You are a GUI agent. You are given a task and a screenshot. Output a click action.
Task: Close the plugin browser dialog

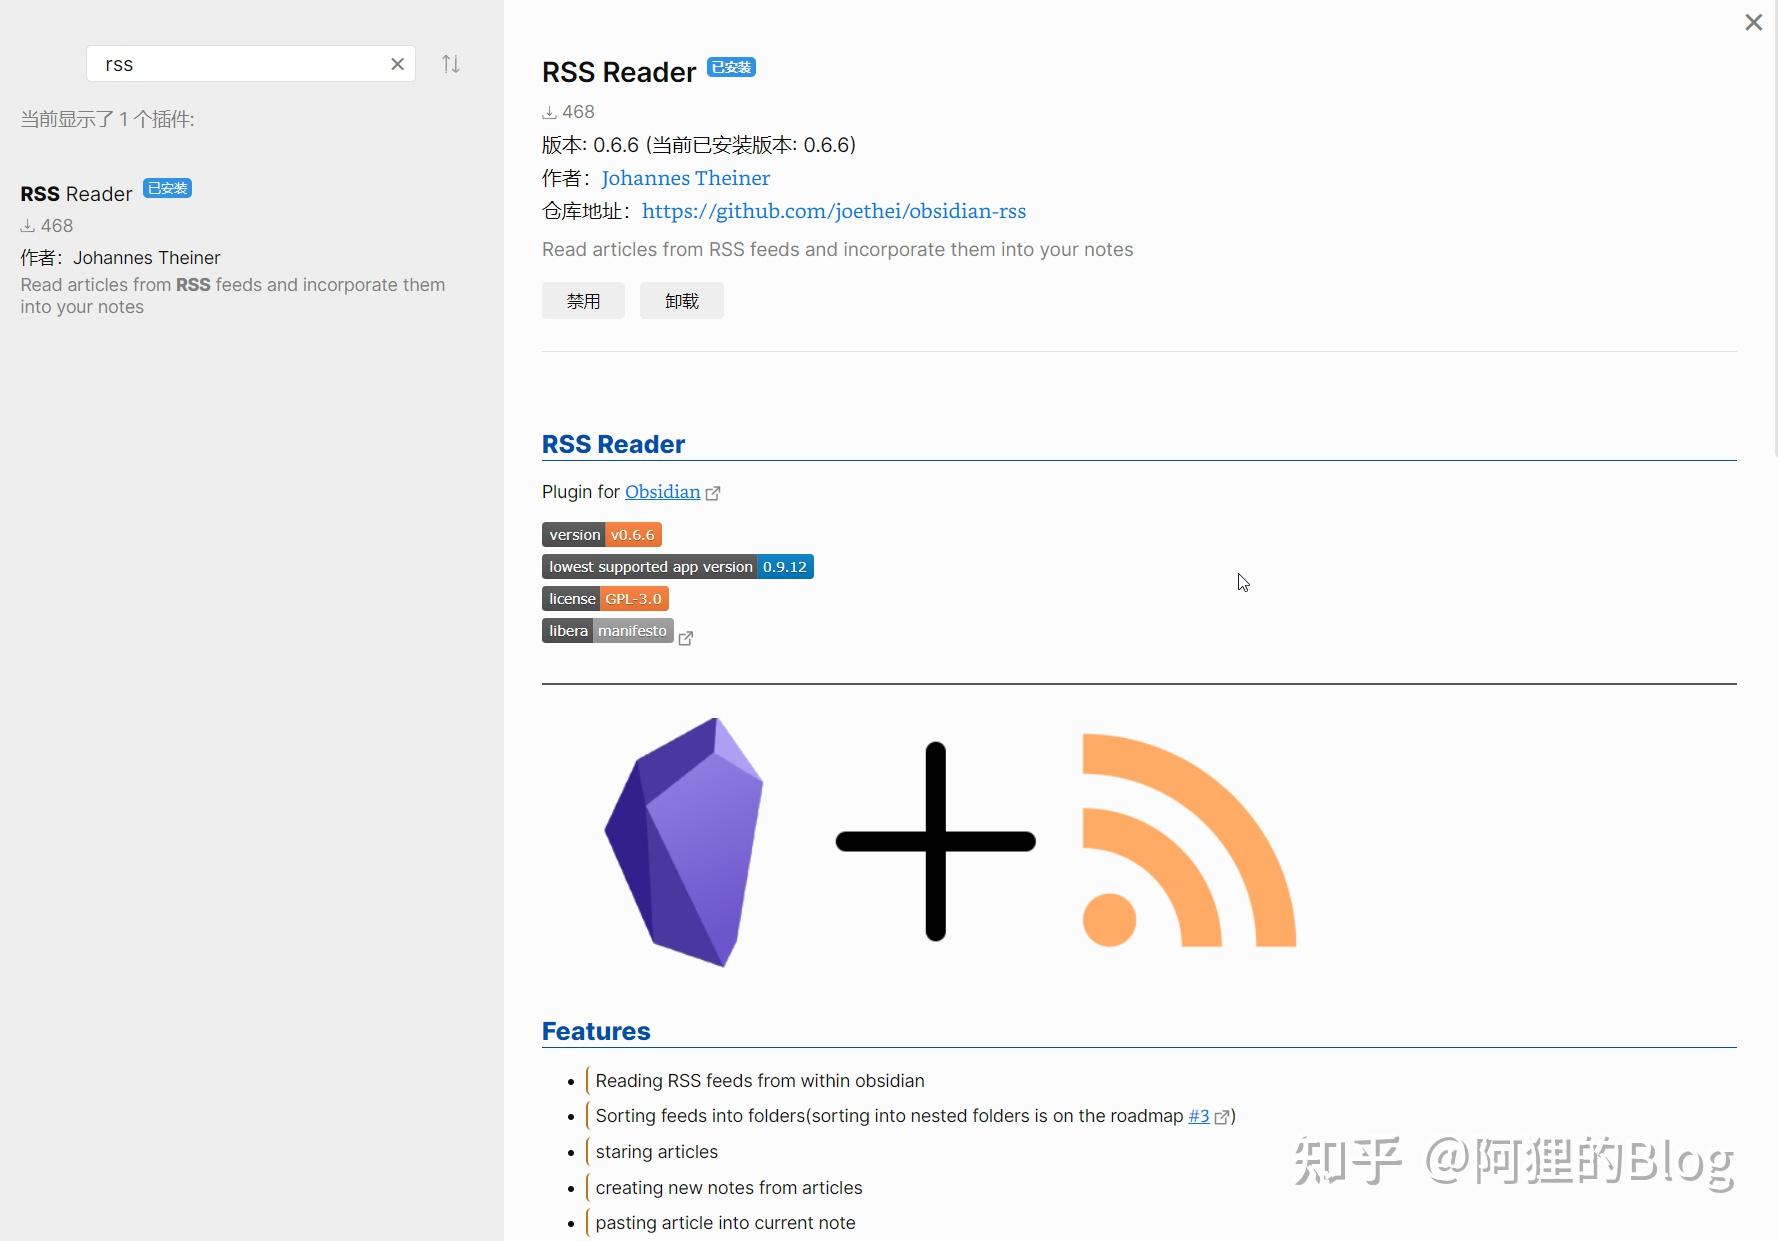[1753, 22]
